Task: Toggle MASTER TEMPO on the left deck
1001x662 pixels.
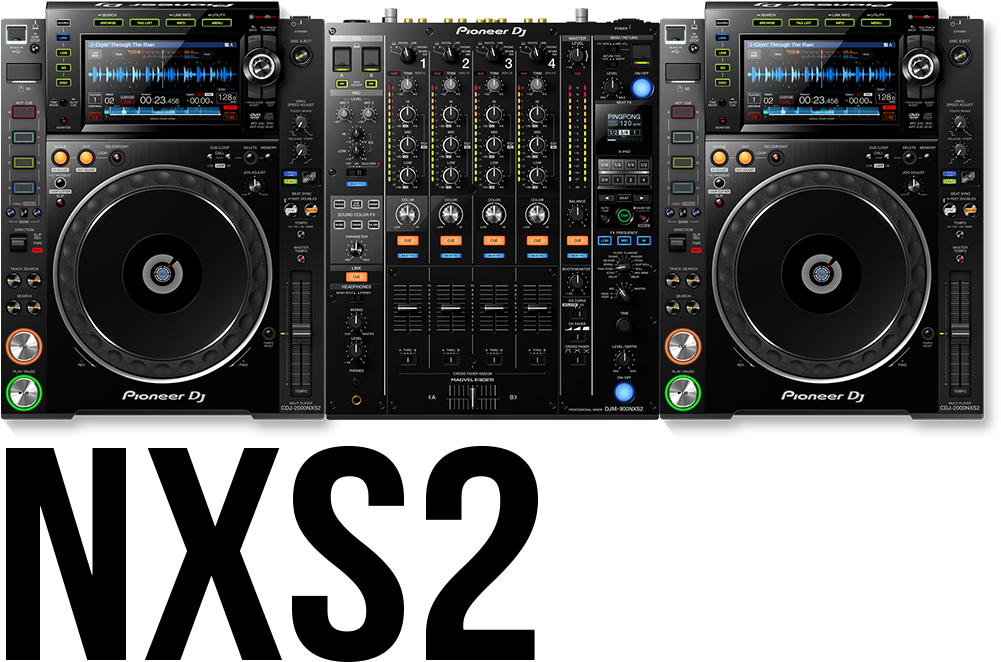Action: click(x=301, y=259)
